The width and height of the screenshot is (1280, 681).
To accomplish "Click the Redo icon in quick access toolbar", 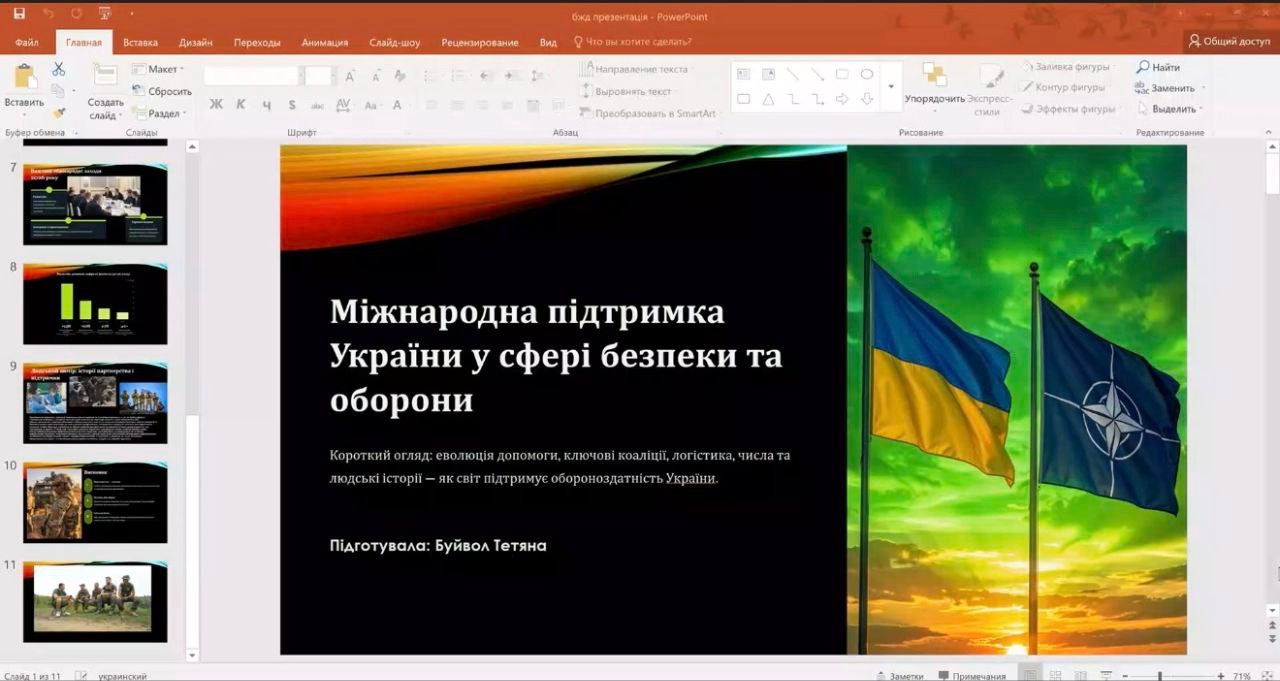I will pyautogui.click(x=77, y=13).
